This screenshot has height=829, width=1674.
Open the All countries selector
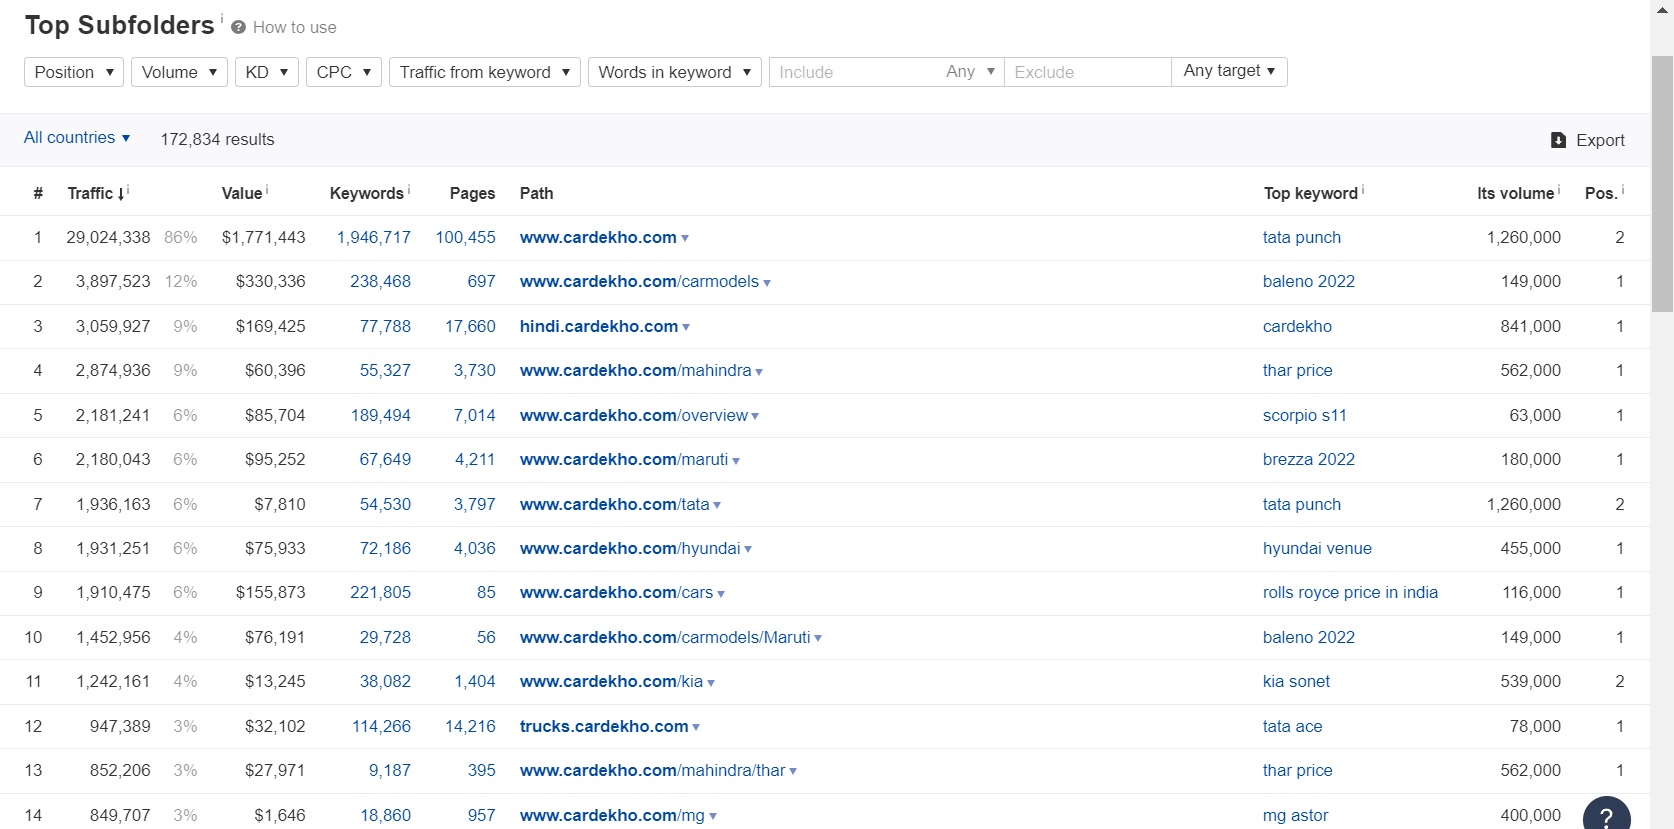pos(77,138)
